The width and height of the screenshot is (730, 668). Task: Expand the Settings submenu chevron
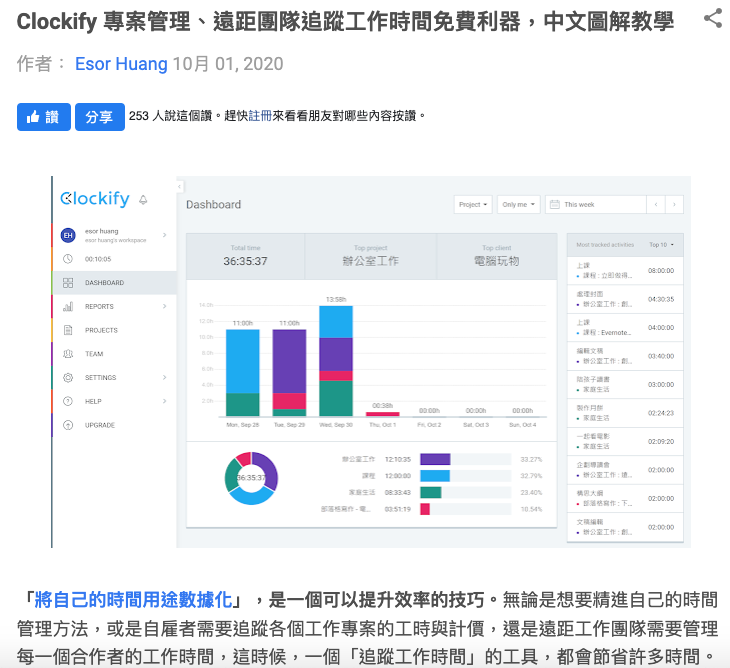pyautogui.click(x=164, y=378)
